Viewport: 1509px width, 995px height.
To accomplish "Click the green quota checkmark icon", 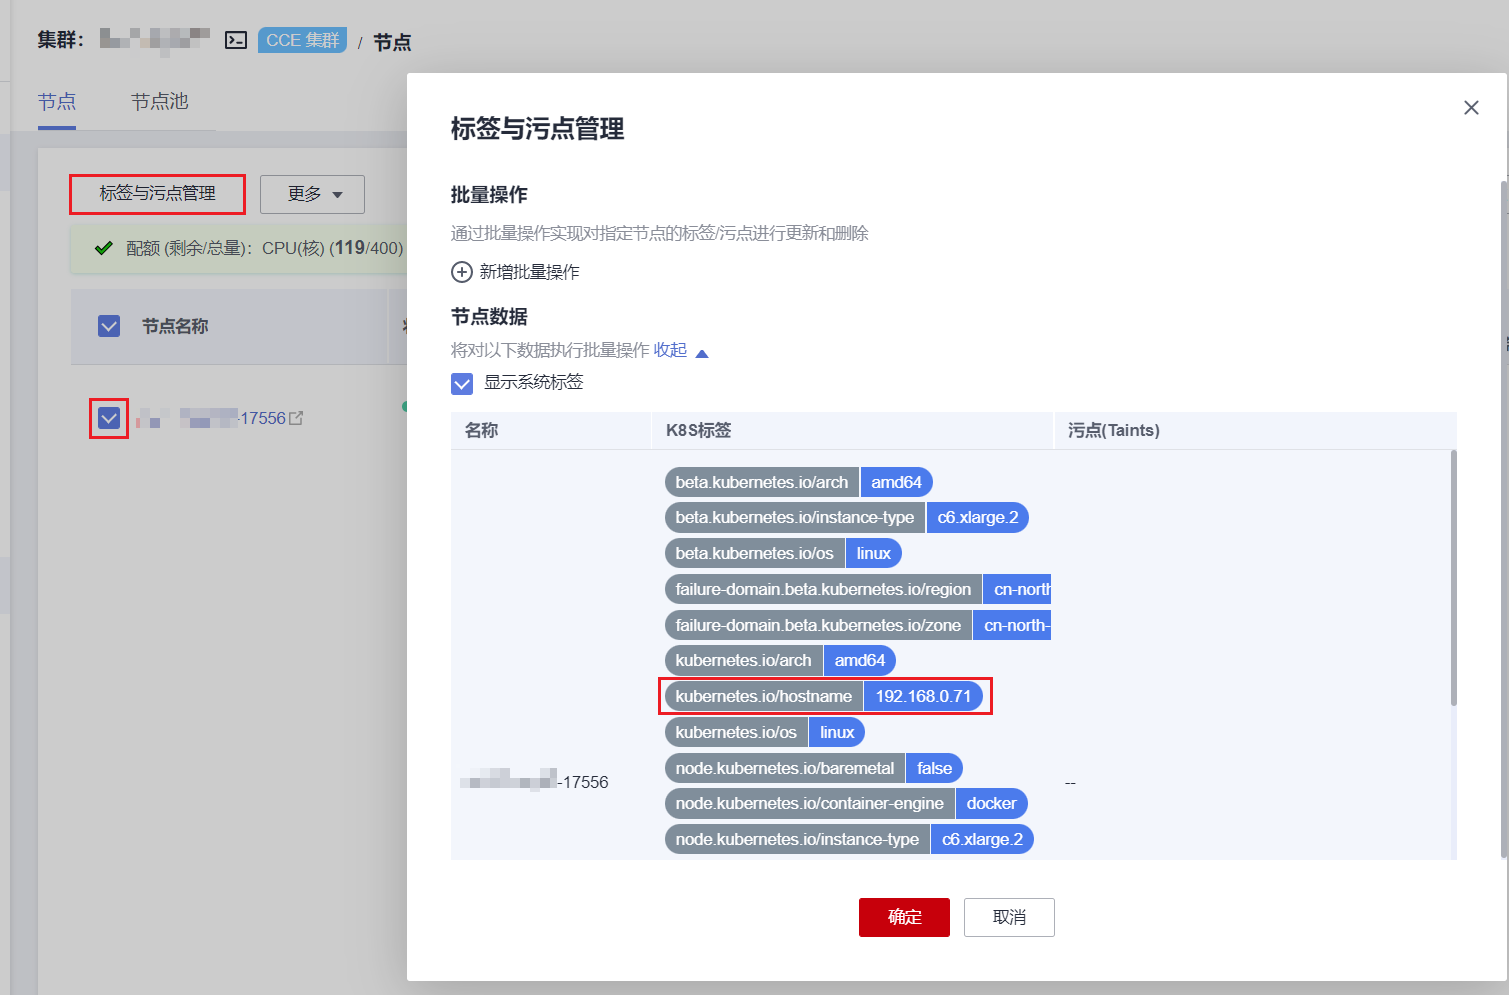I will [x=103, y=248].
